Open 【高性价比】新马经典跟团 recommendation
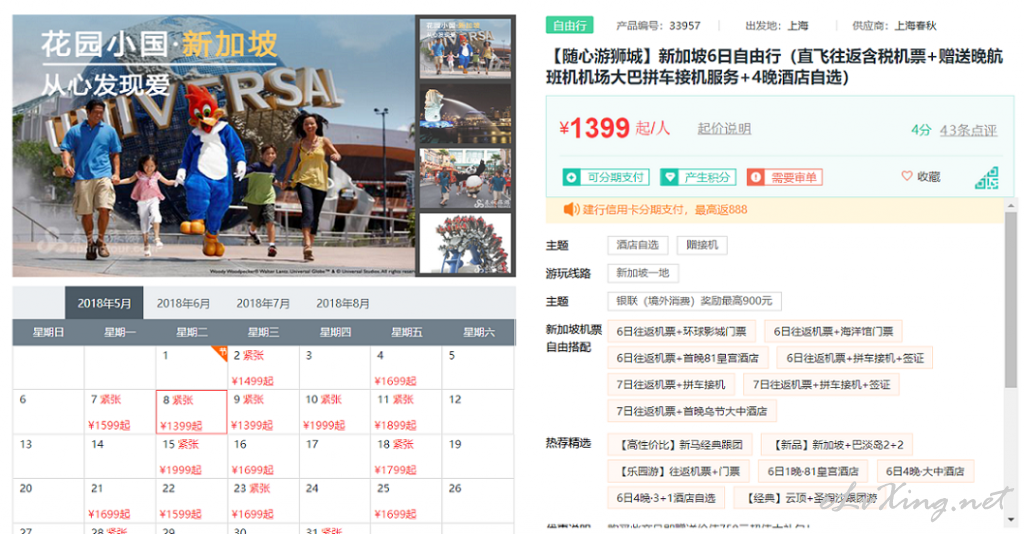The width and height of the screenshot is (1024, 534). [680, 445]
